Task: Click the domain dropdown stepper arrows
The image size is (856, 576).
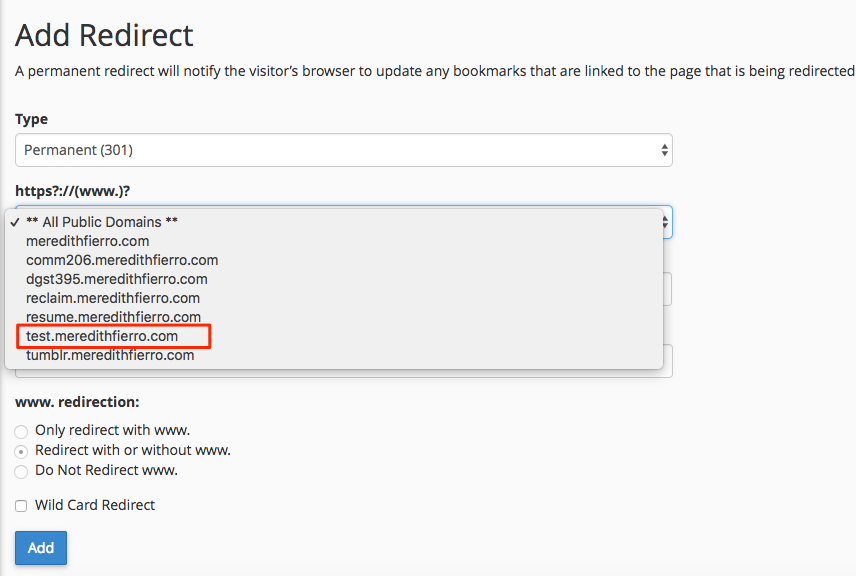Action: pos(666,222)
